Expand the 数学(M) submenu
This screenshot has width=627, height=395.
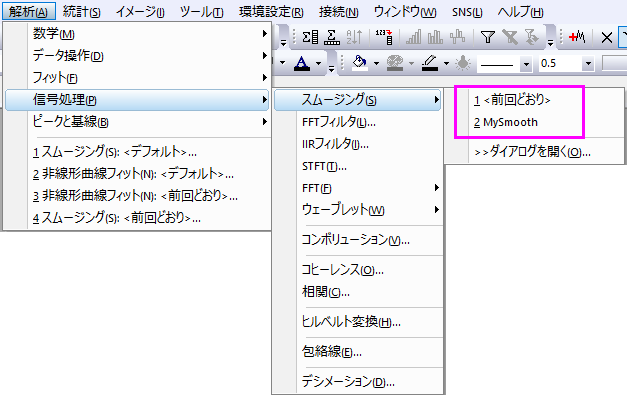[137, 34]
